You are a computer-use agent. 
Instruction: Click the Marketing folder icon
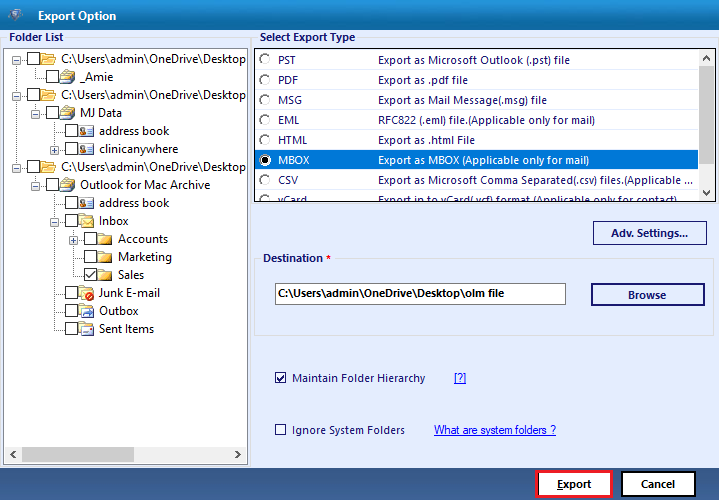coord(105,256)
